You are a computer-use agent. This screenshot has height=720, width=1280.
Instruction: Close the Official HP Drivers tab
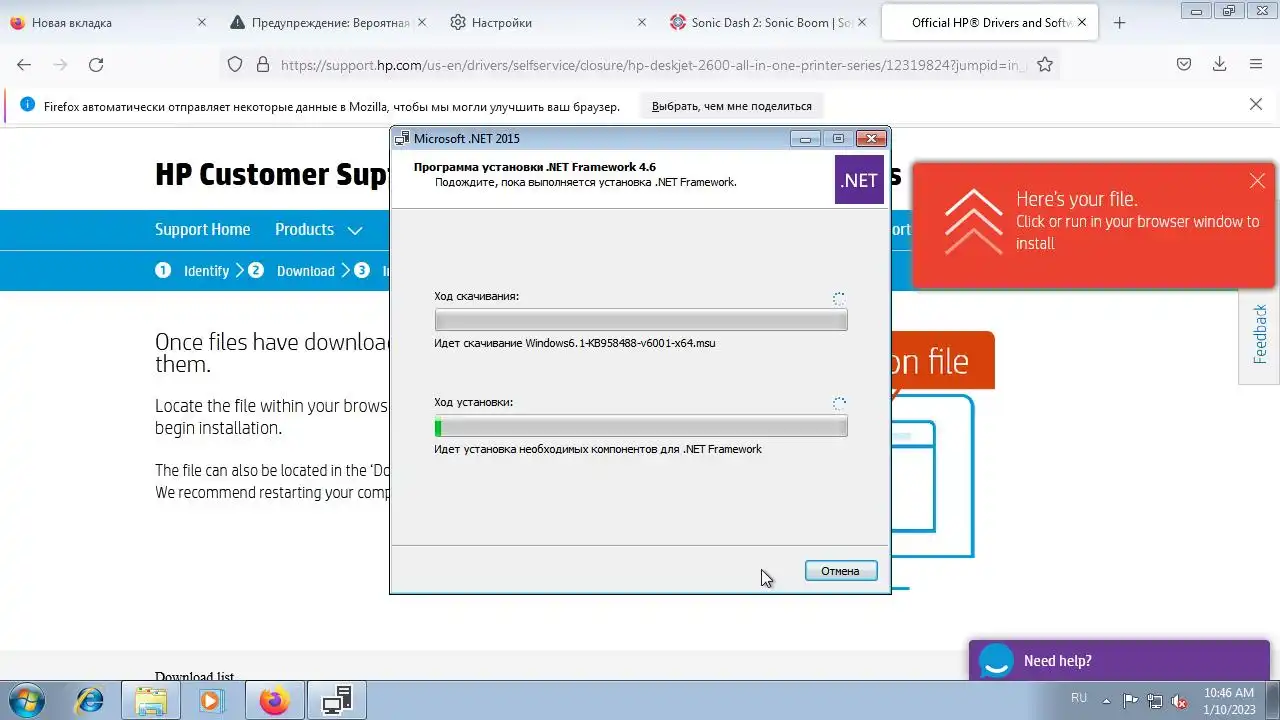[1082, 22]
